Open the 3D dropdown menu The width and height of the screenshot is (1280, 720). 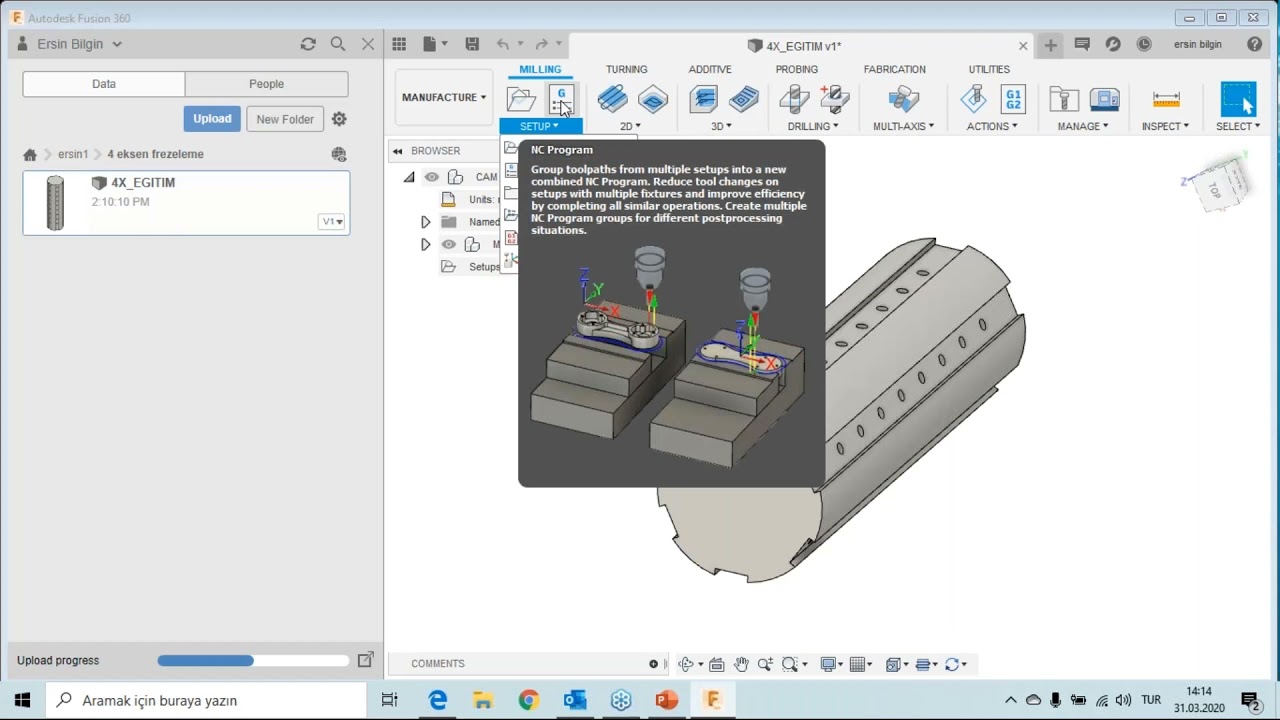coord(722,126)
